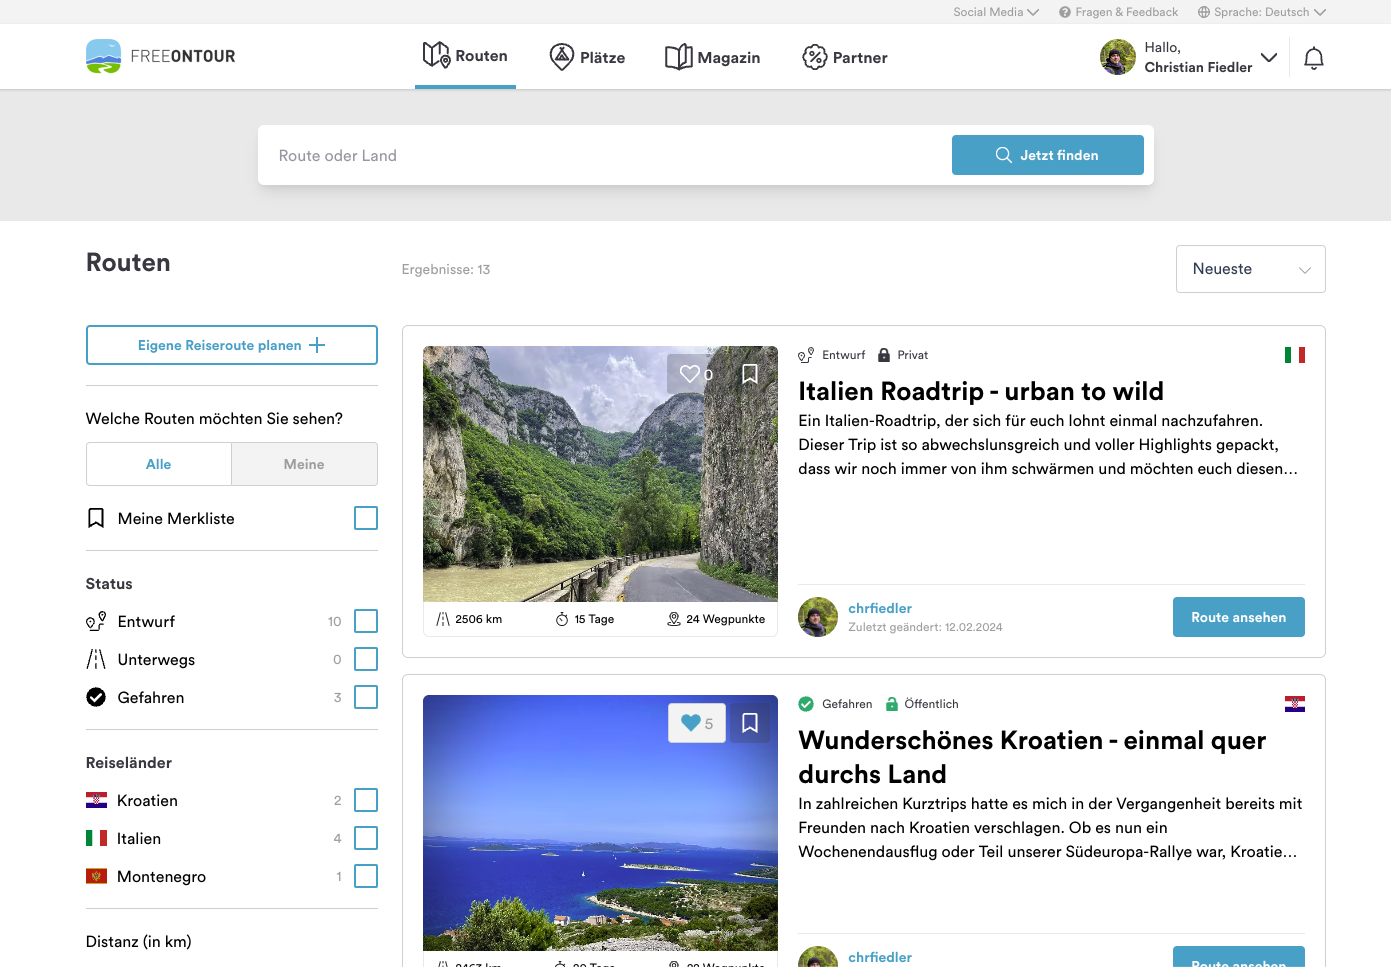This screenshot has width=1391, height=967.
Task: Open the Wunderschönes Kroatien route title
Action: pos(1032,757)
